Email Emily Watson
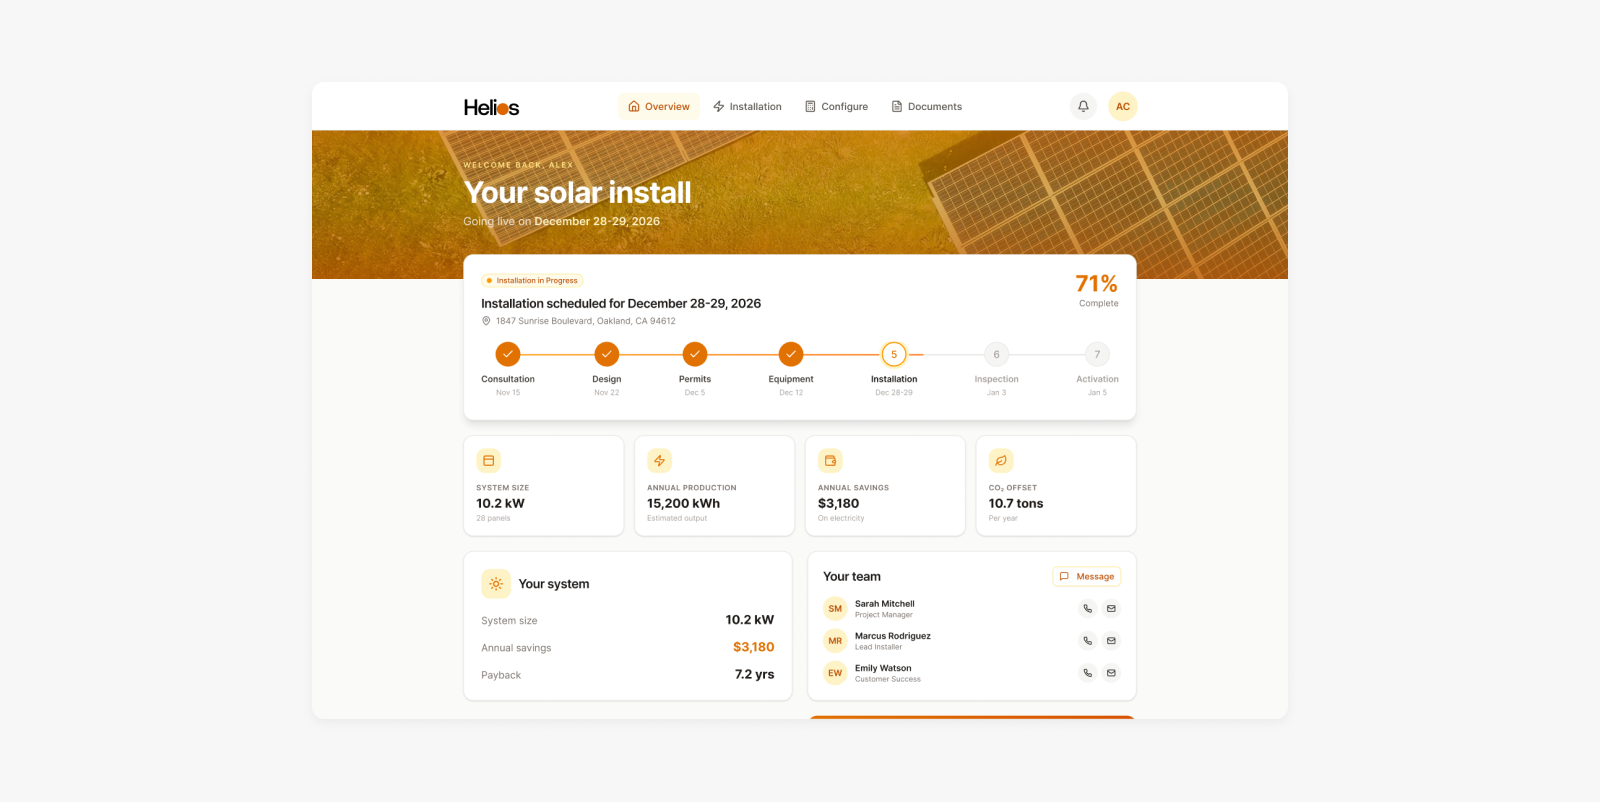The image size is (1600, 802). tap(1111, 673)
